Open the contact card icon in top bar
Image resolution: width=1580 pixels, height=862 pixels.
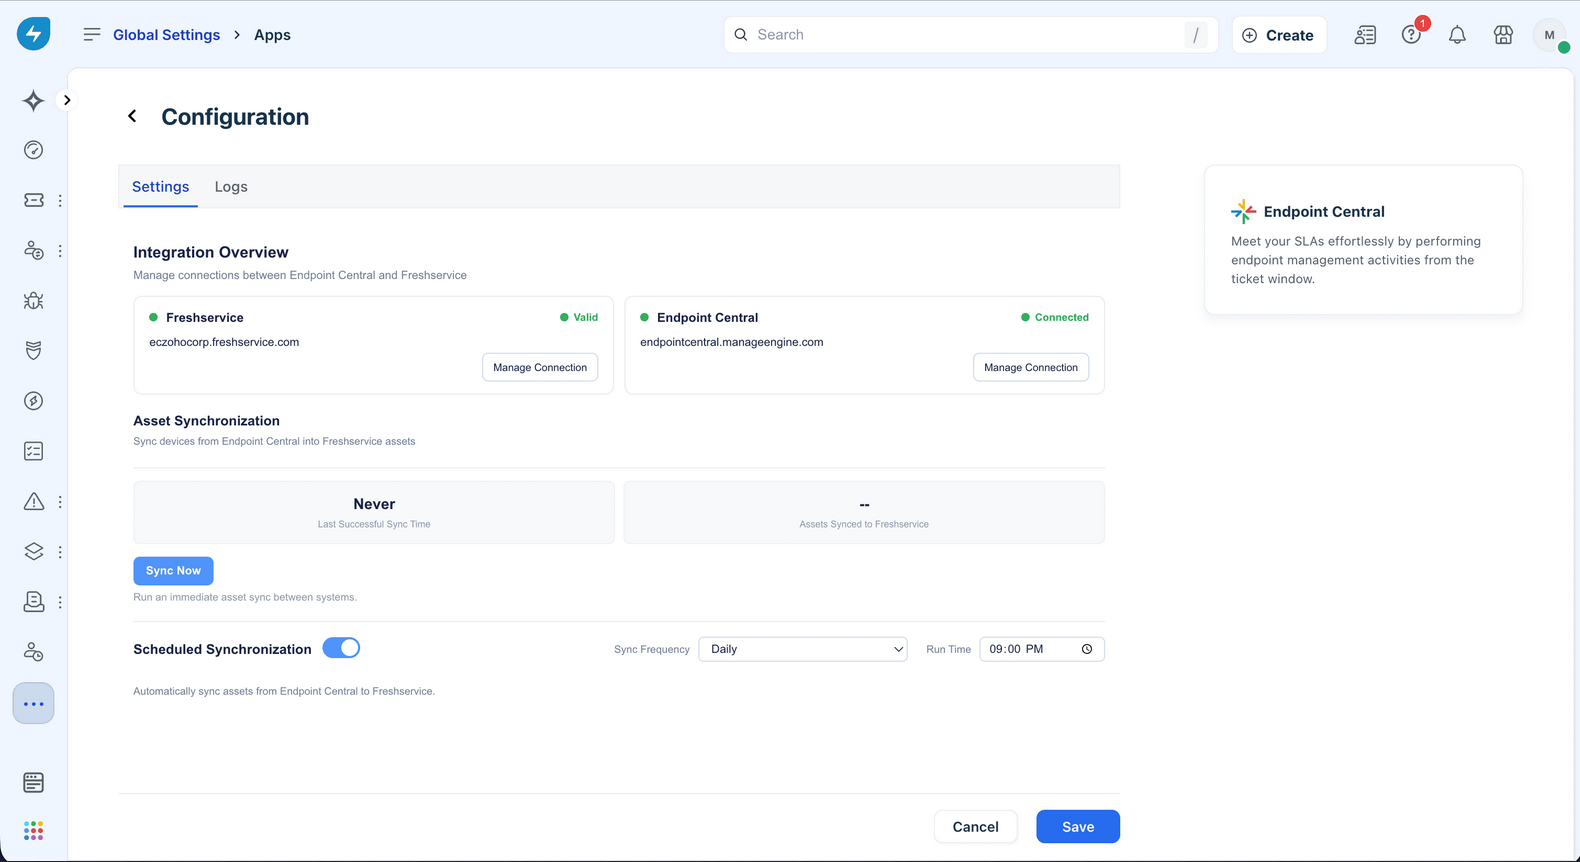(1365, 35)
